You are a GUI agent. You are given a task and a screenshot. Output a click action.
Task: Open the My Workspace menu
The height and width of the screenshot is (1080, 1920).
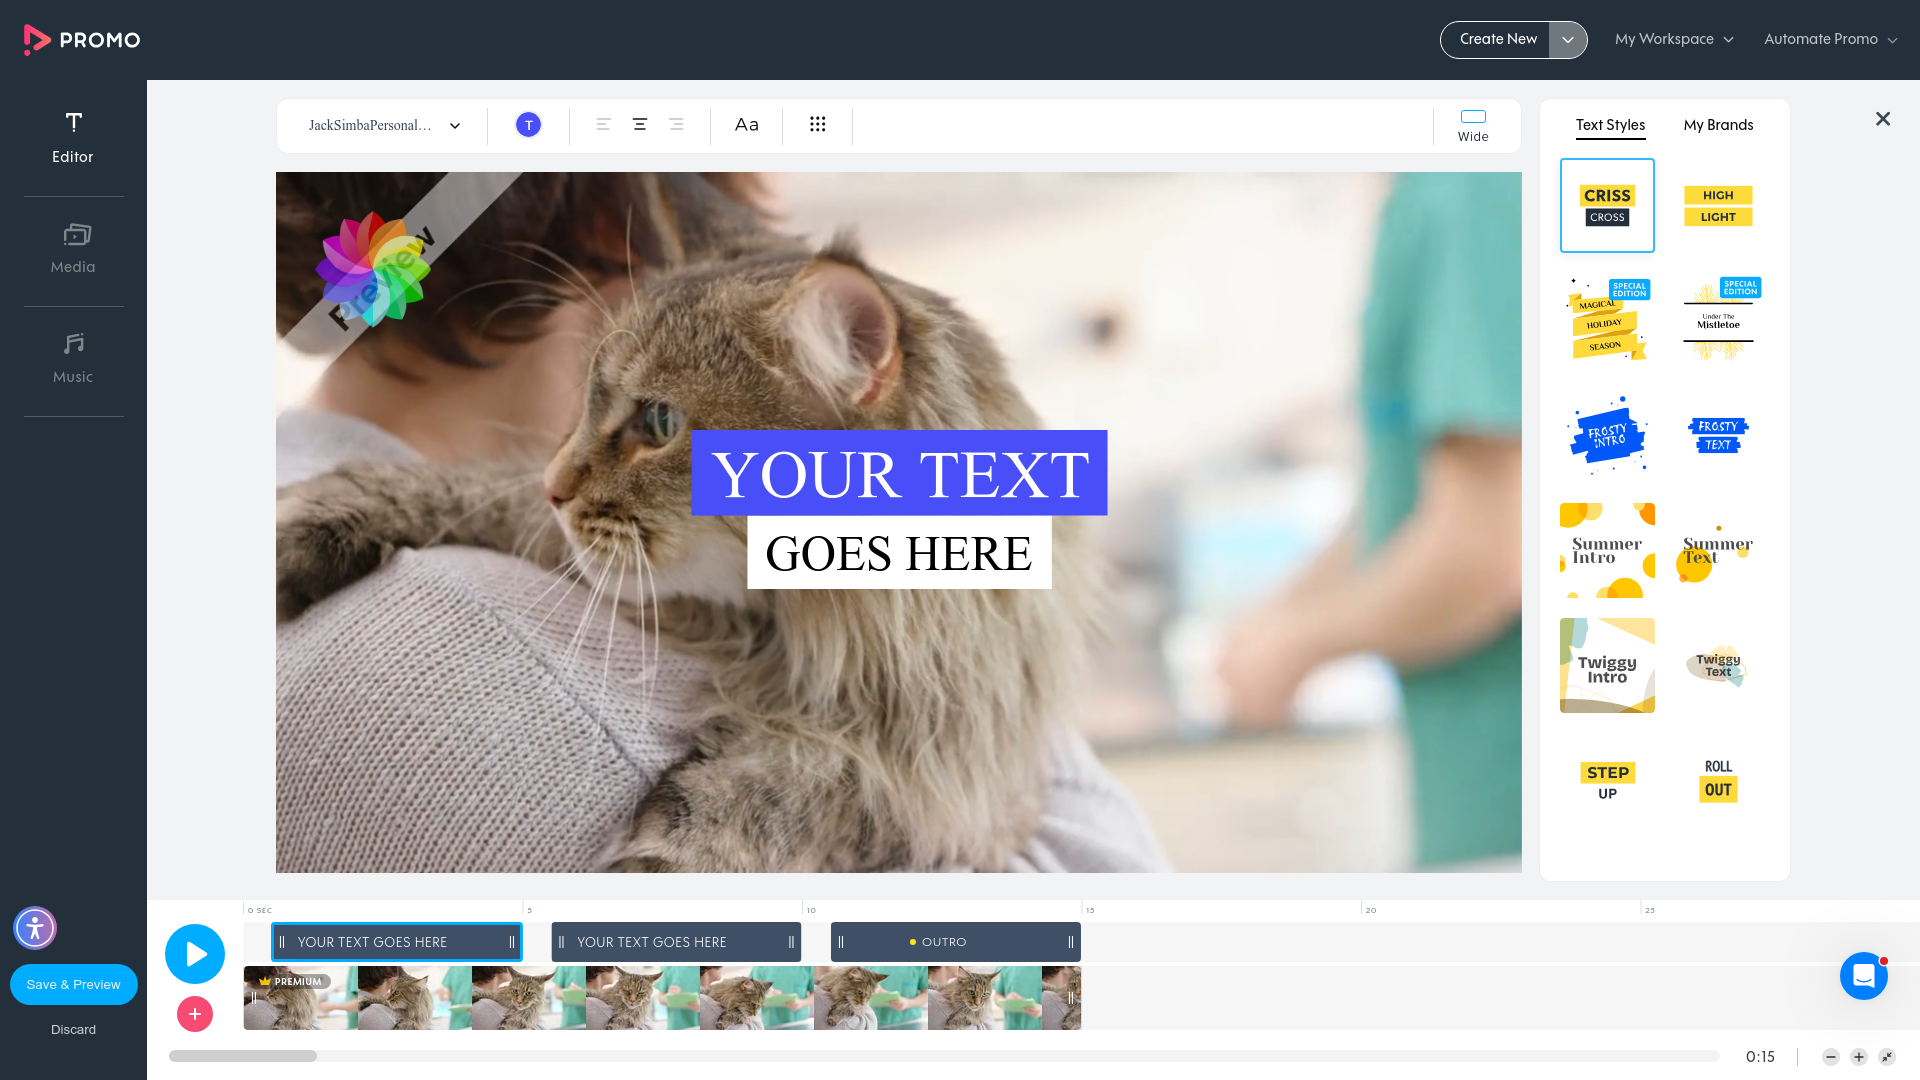(1674, 39)
